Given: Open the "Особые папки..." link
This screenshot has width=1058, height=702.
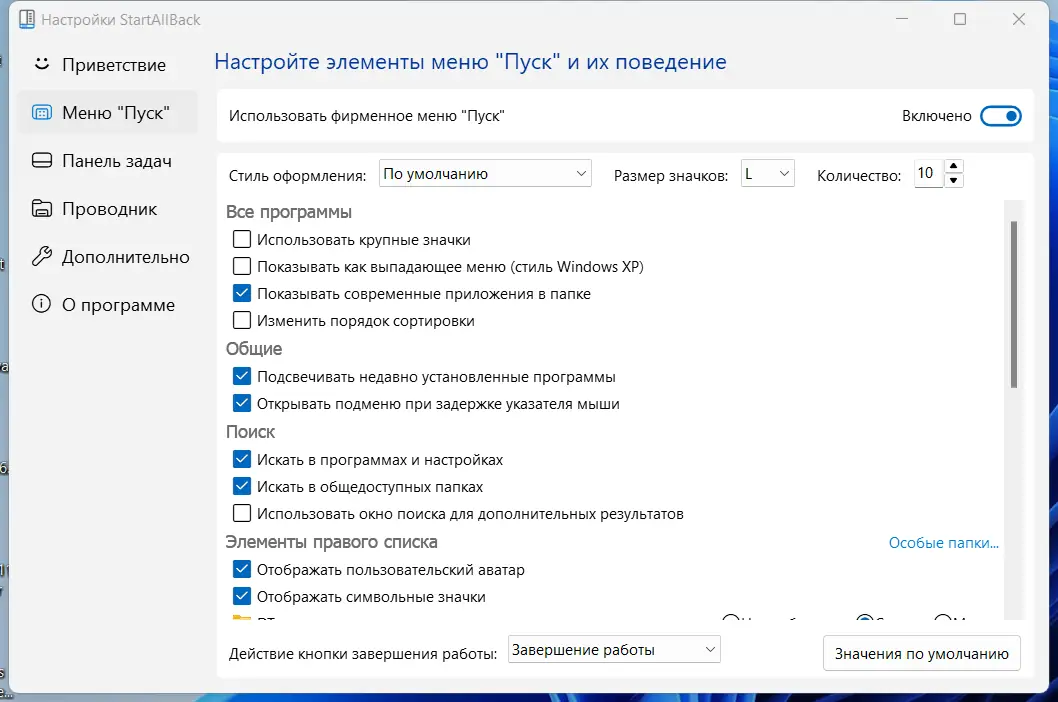Looking at the screenshot, I should coord(943,542).
